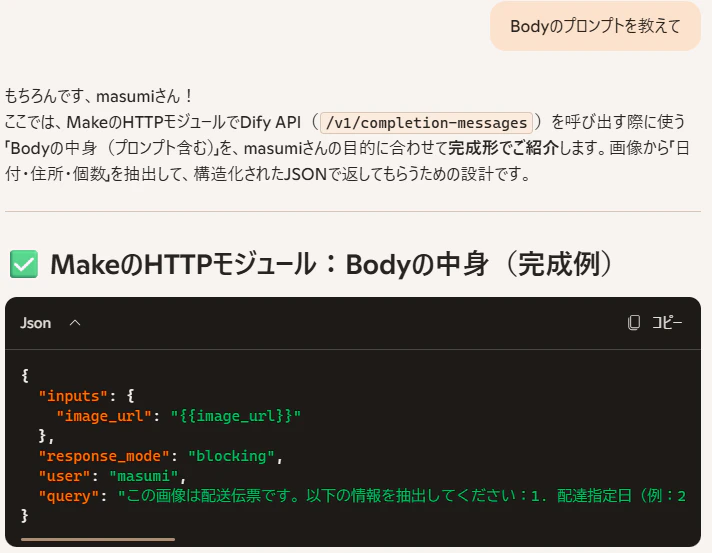Click the "response_mode" key
712x553 pixels.
[x=104, y=456]
